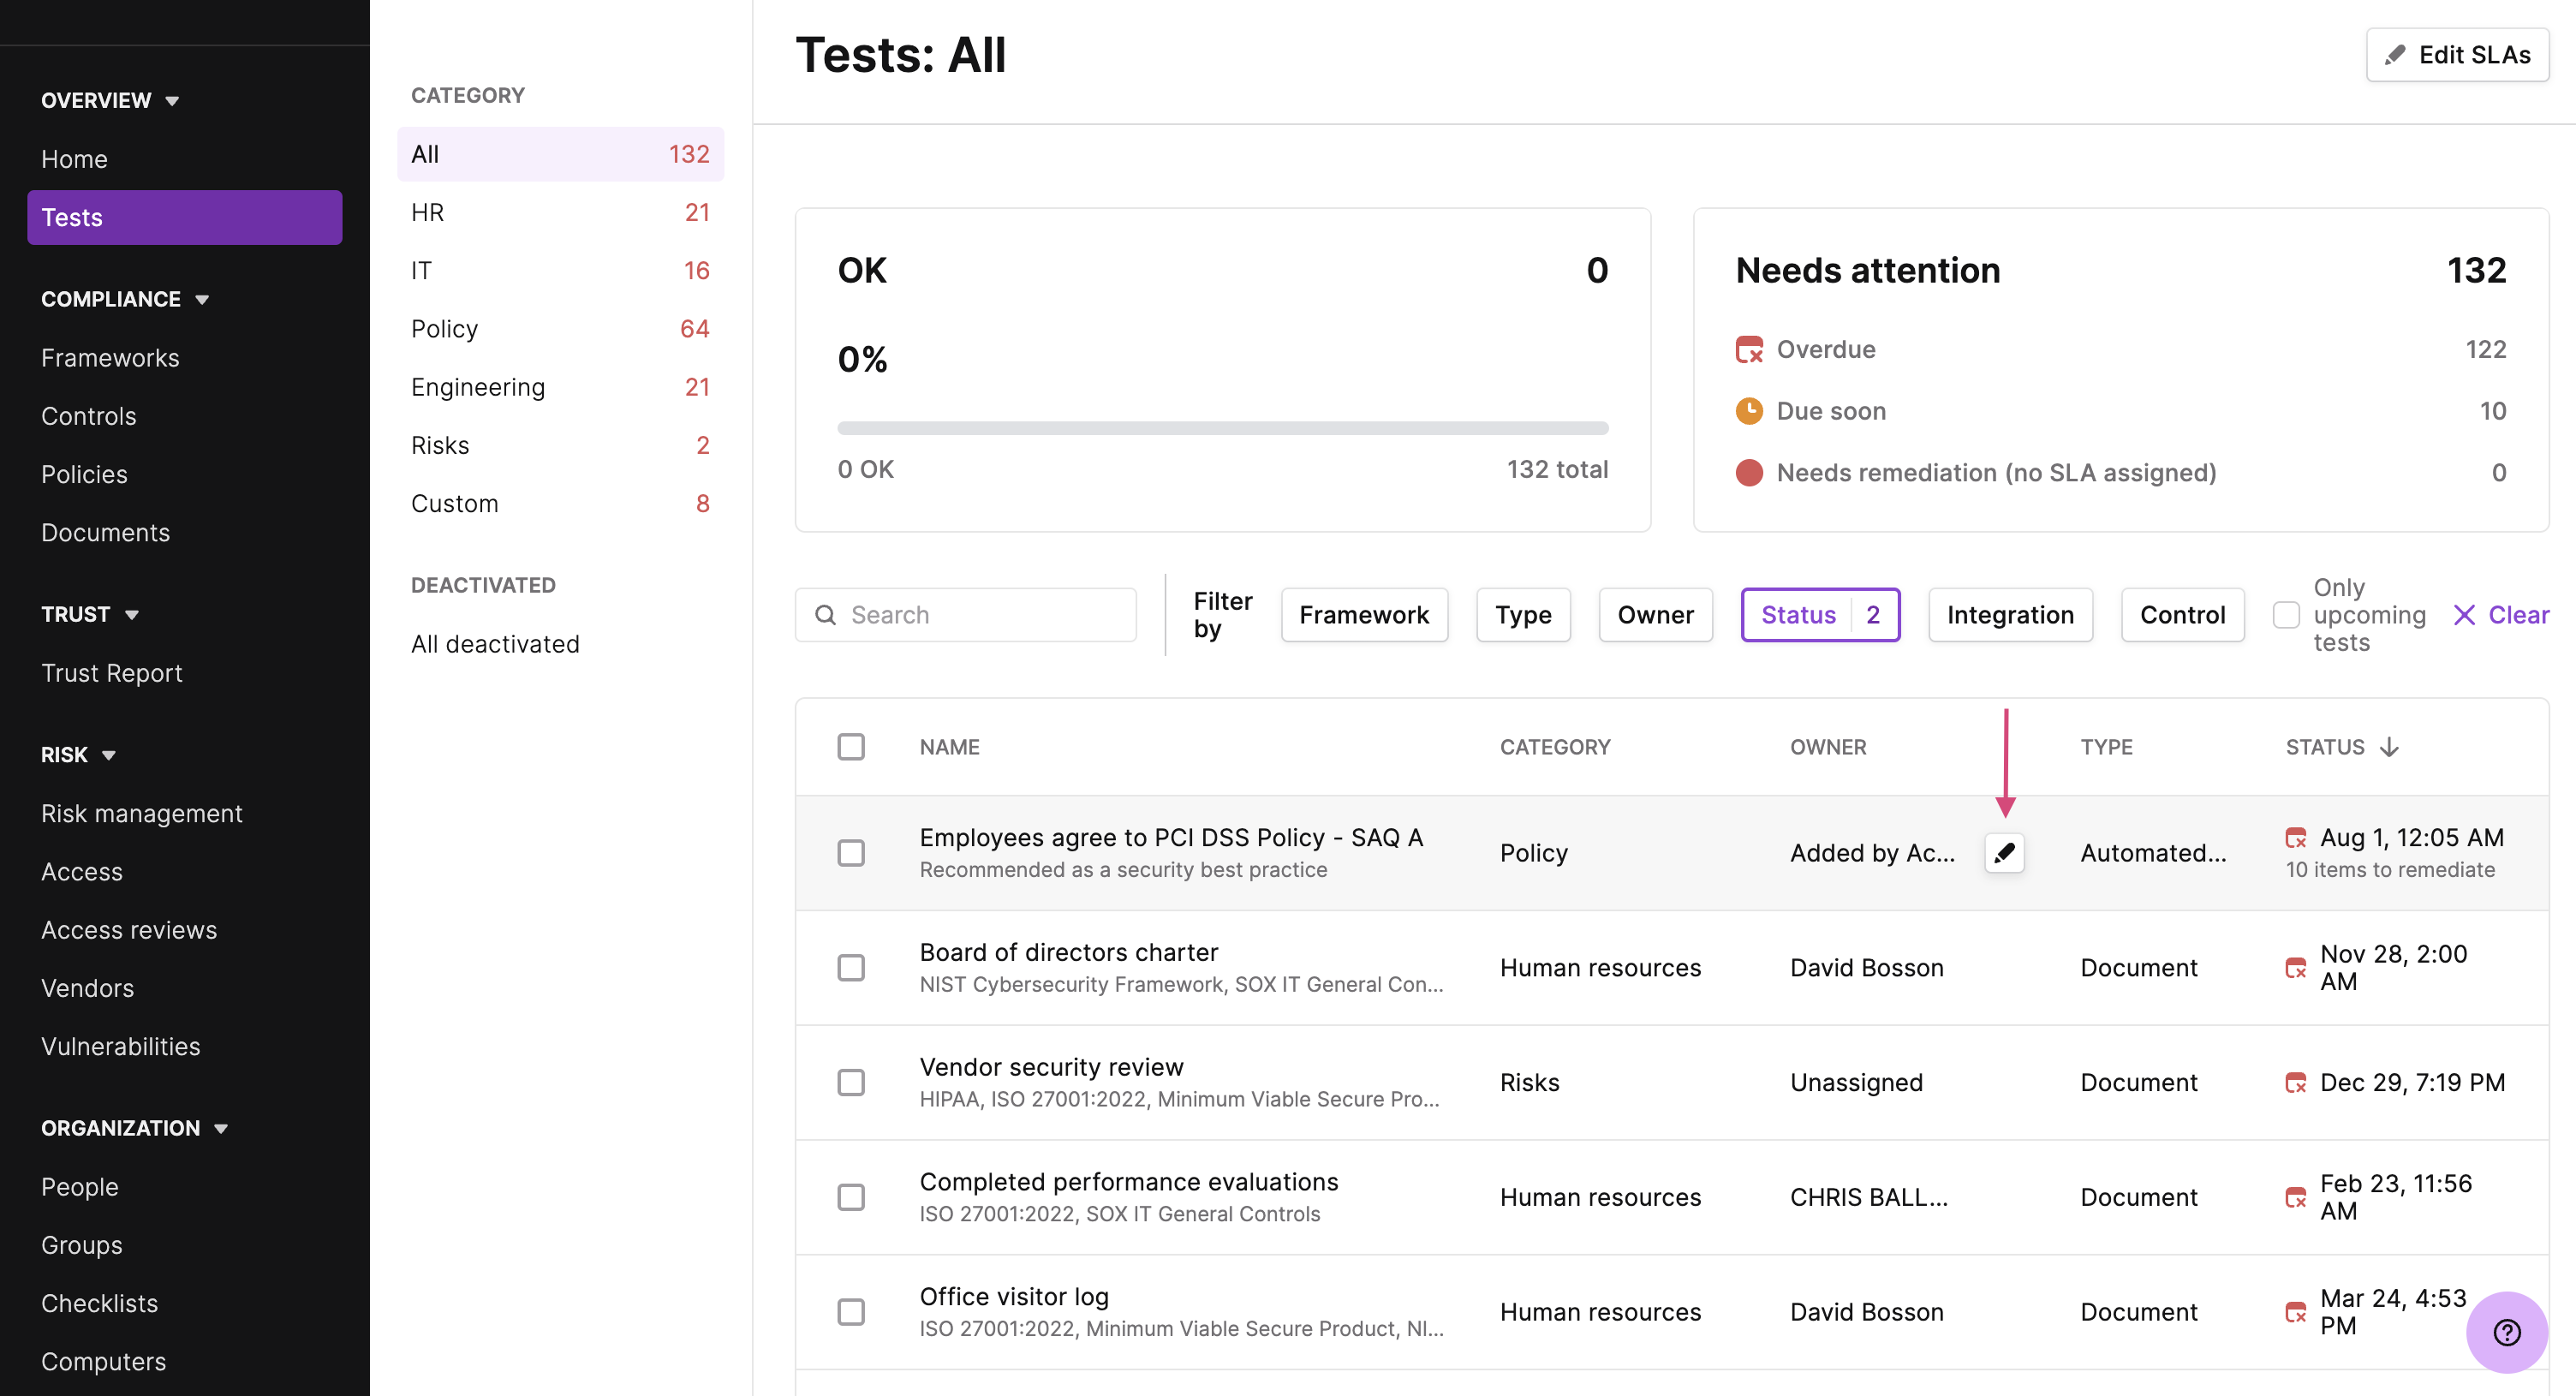Go to Home in the sidebar

[74, 159]
